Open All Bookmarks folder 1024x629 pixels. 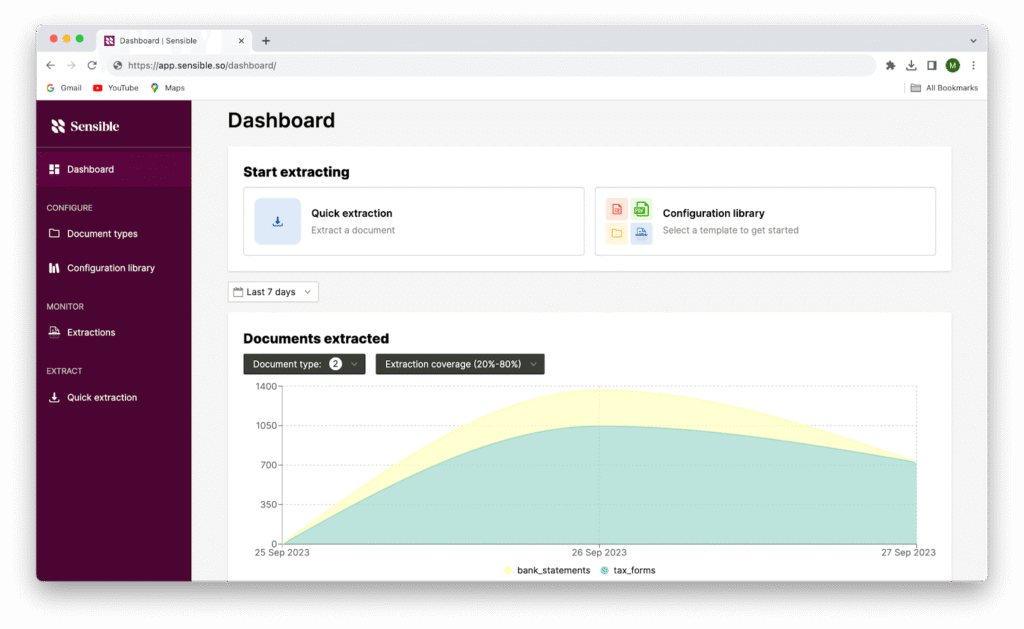click(x=944, y=88)
